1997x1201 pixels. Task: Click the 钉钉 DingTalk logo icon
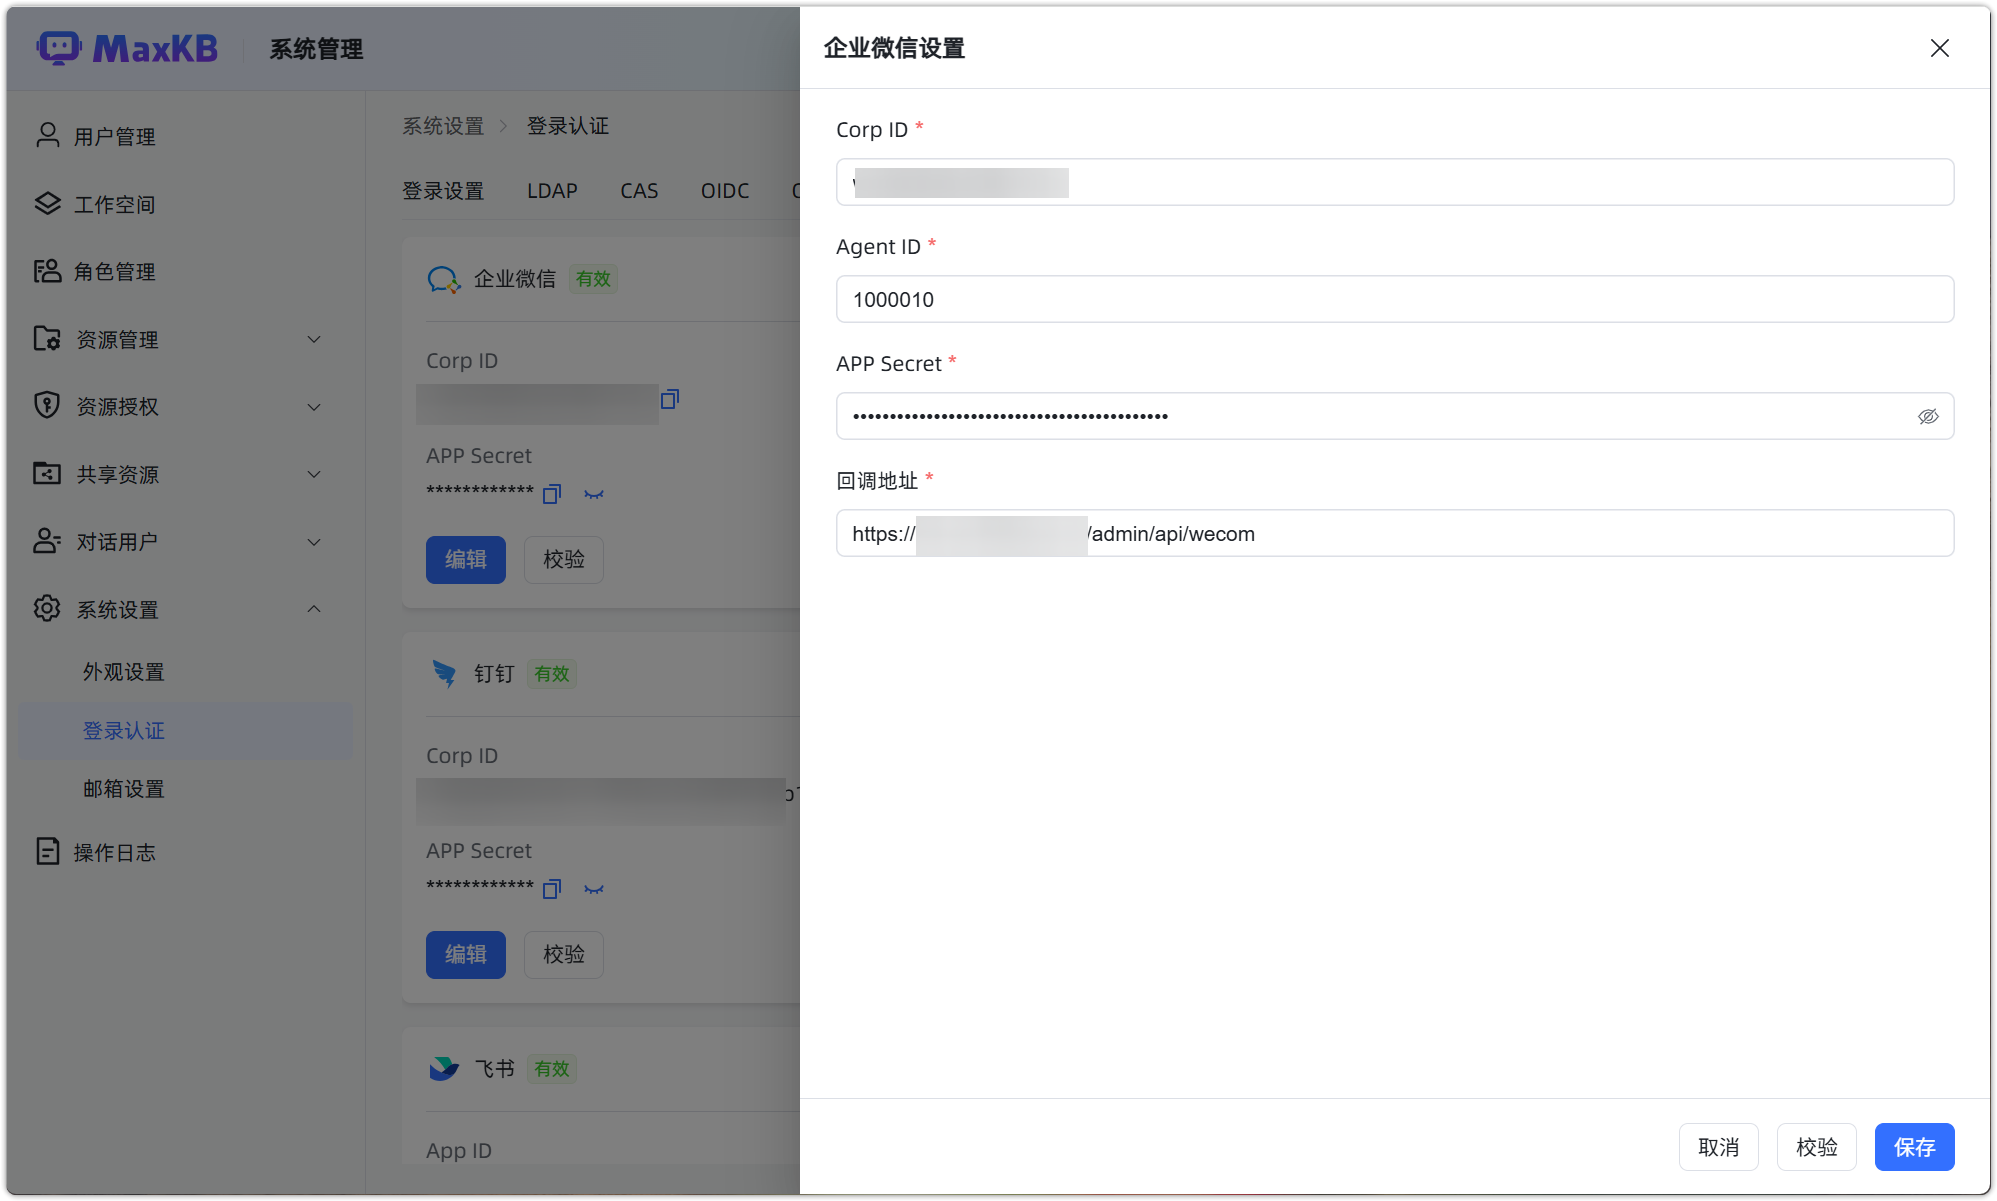443,673
